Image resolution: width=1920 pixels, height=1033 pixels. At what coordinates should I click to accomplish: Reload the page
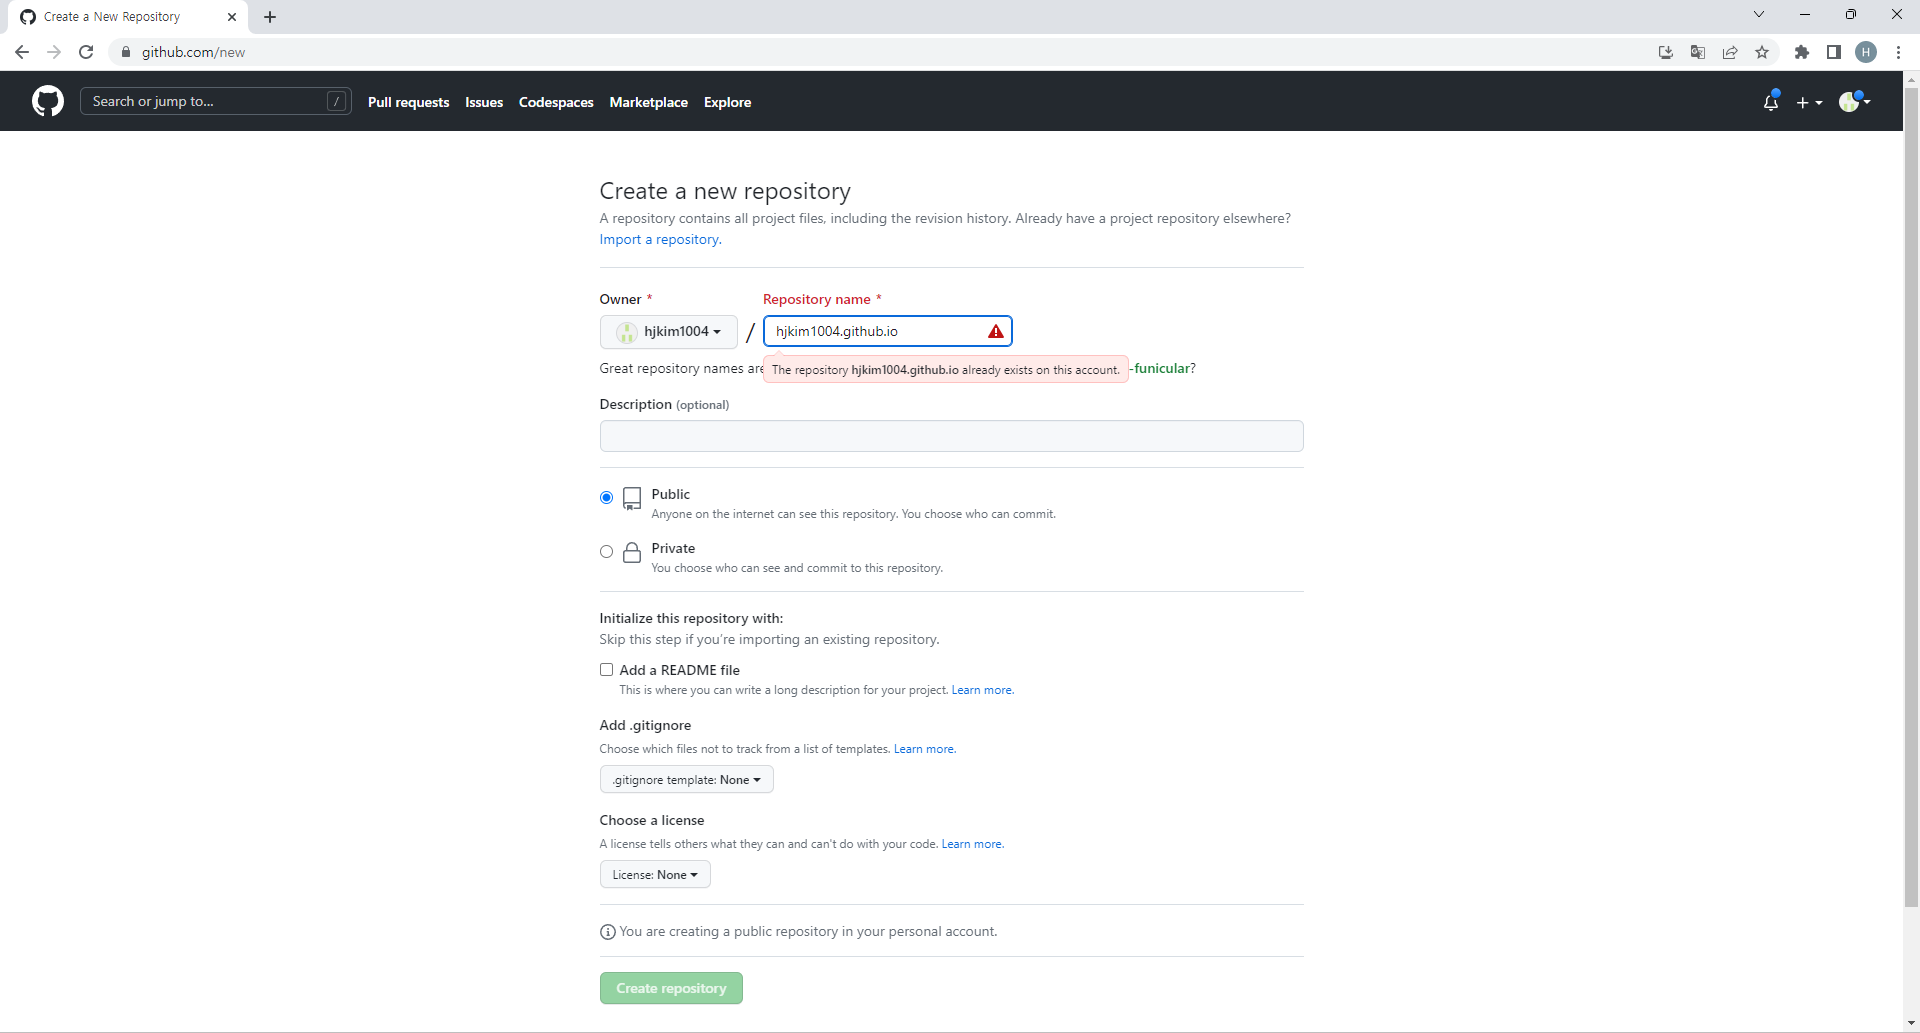coord(86,52)
